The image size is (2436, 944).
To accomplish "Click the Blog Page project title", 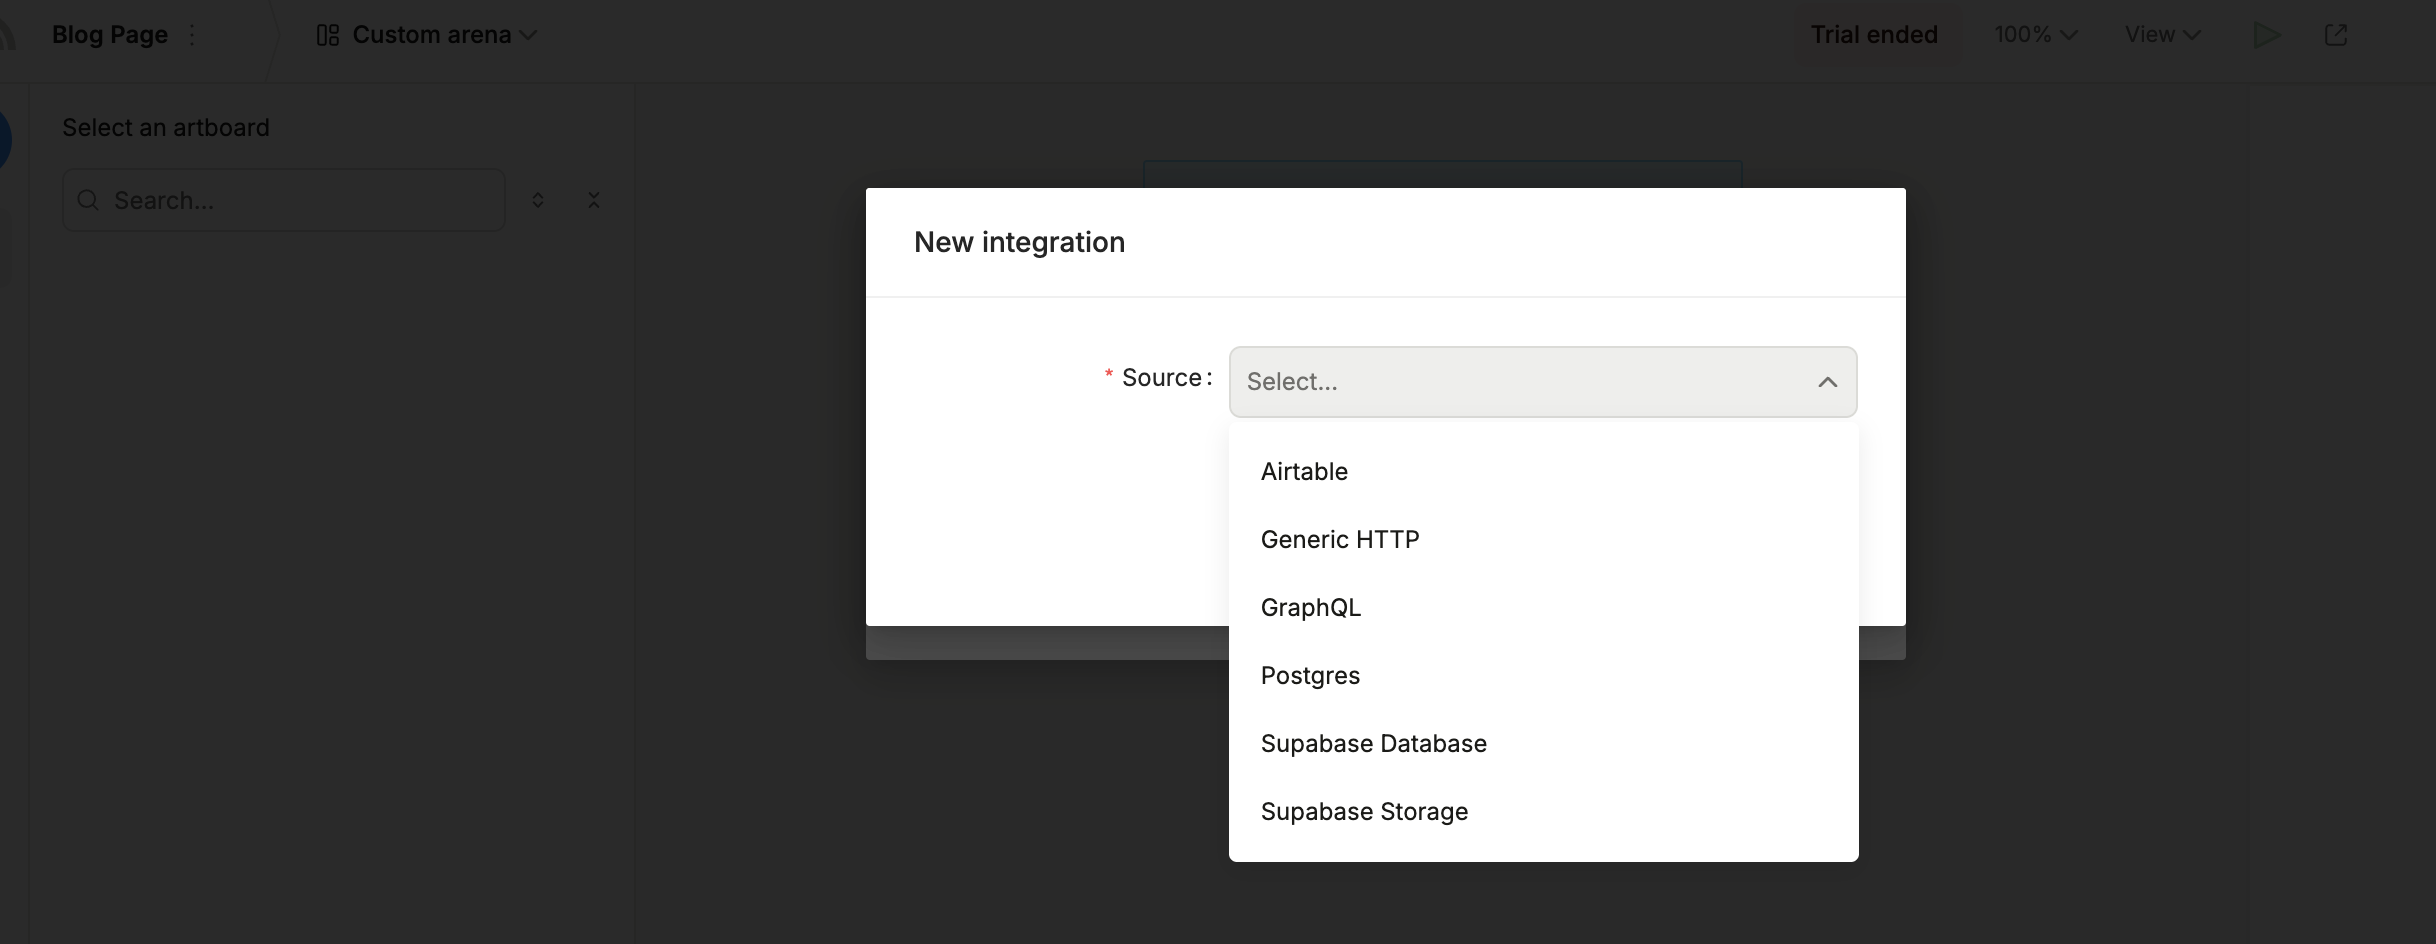I will [x=109, y=35].
